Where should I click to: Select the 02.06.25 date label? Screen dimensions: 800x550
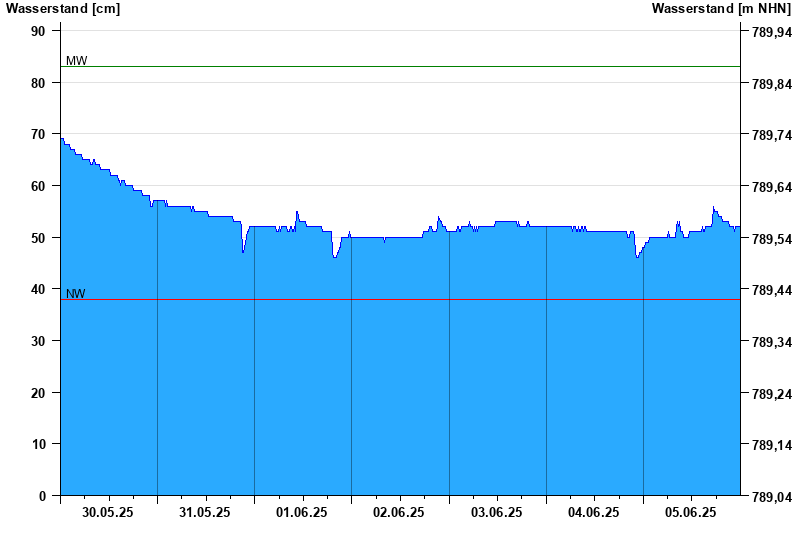[399, 512]
